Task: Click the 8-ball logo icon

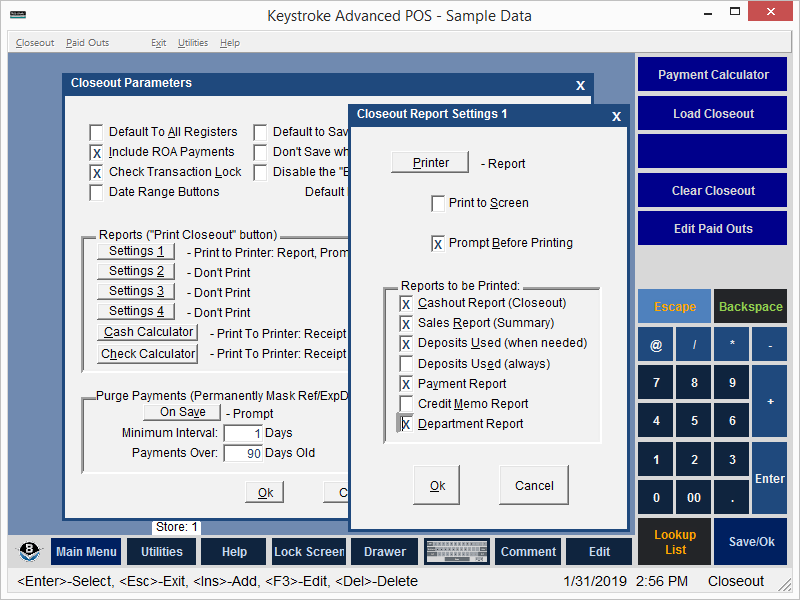Action: pyautogui.click(x=30, y=552)
